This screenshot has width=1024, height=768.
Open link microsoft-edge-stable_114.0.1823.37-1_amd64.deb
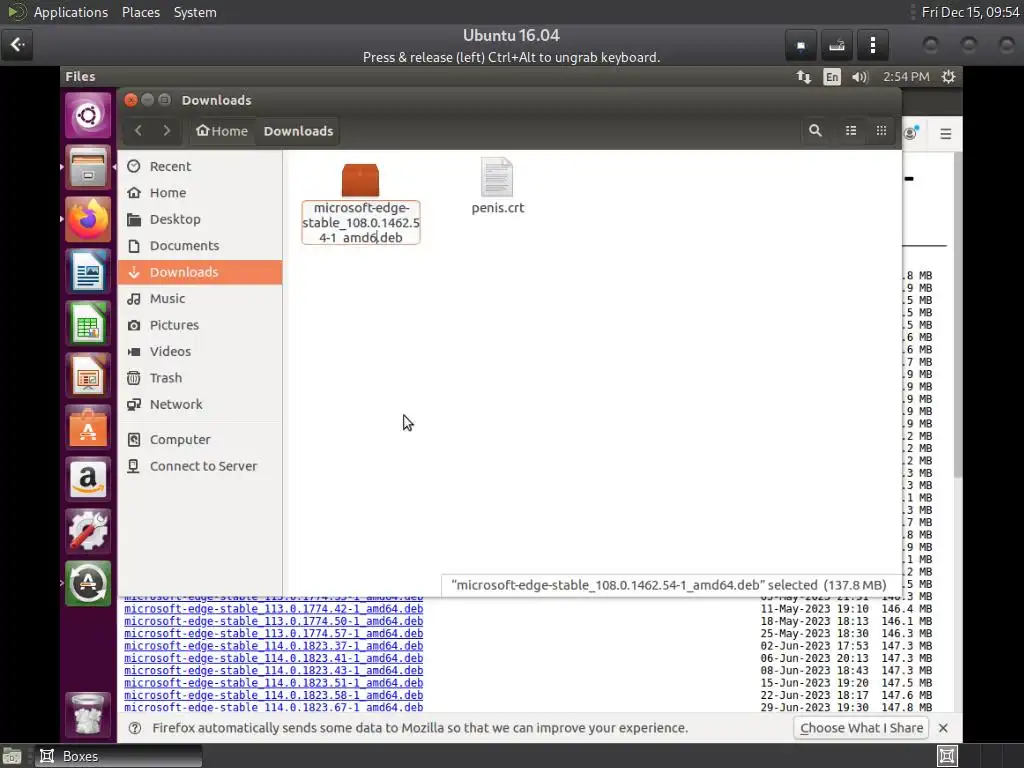[x=274, y=646]
